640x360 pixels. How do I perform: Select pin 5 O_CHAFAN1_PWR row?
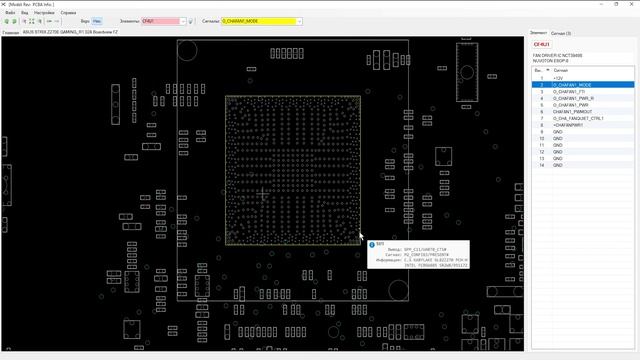tap(583, 105)
